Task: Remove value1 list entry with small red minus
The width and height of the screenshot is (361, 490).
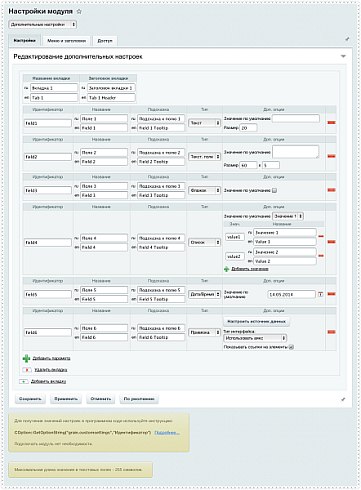Action: click(321, 236)
